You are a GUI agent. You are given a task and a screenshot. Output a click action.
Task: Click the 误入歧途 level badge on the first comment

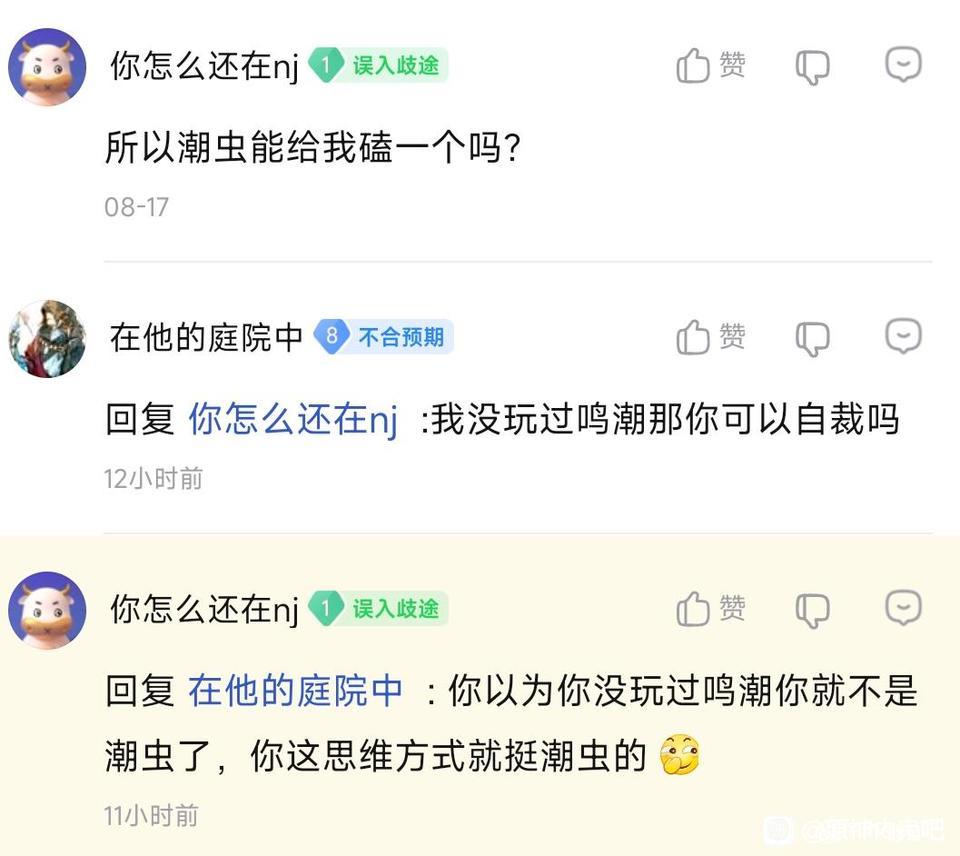click(379, 66)
